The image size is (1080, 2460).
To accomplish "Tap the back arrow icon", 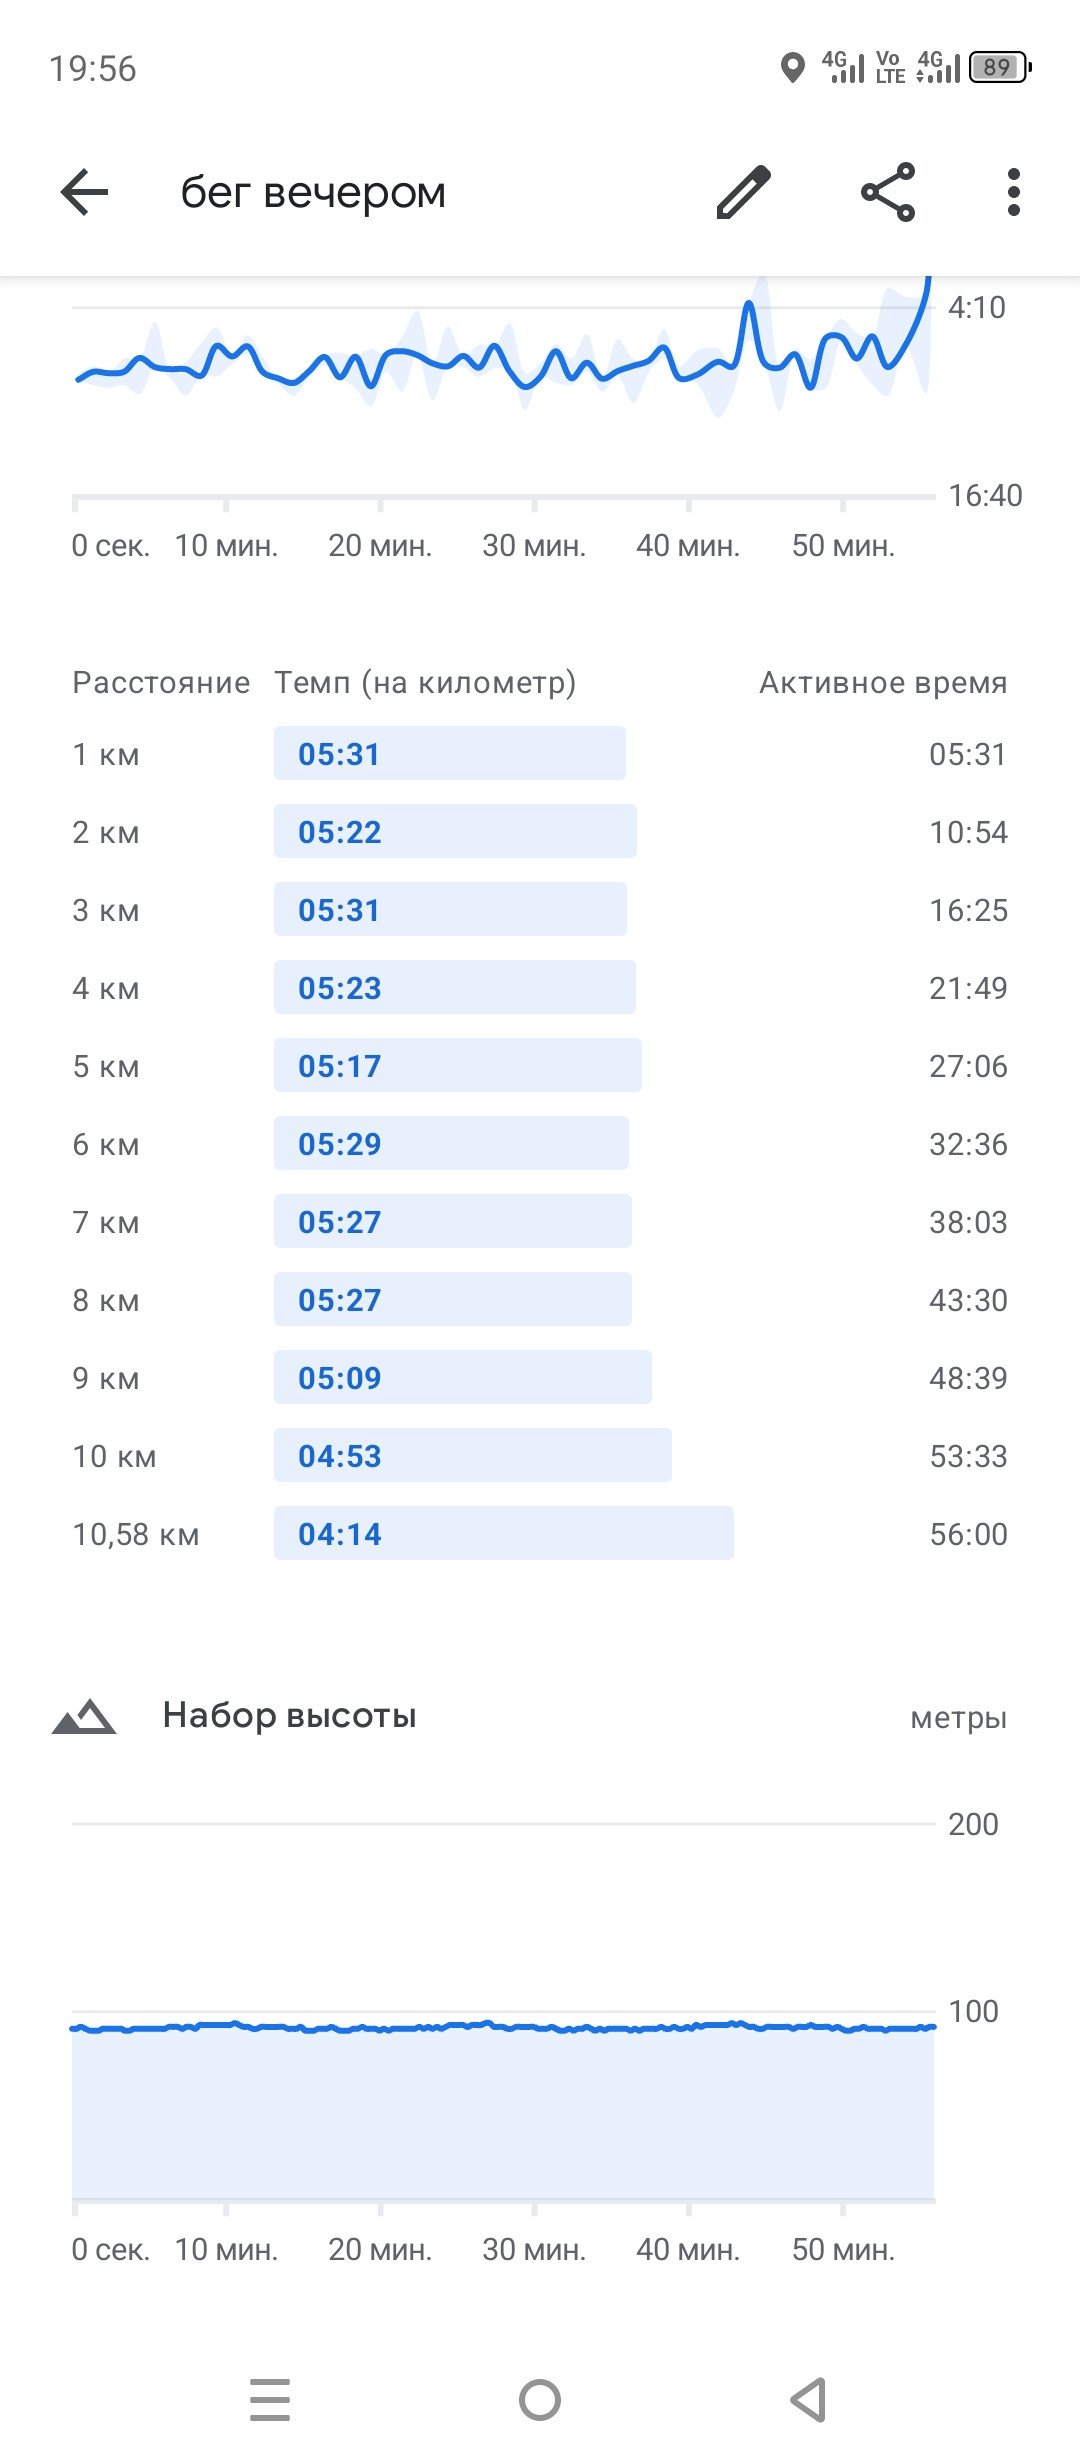I will 84,192.
